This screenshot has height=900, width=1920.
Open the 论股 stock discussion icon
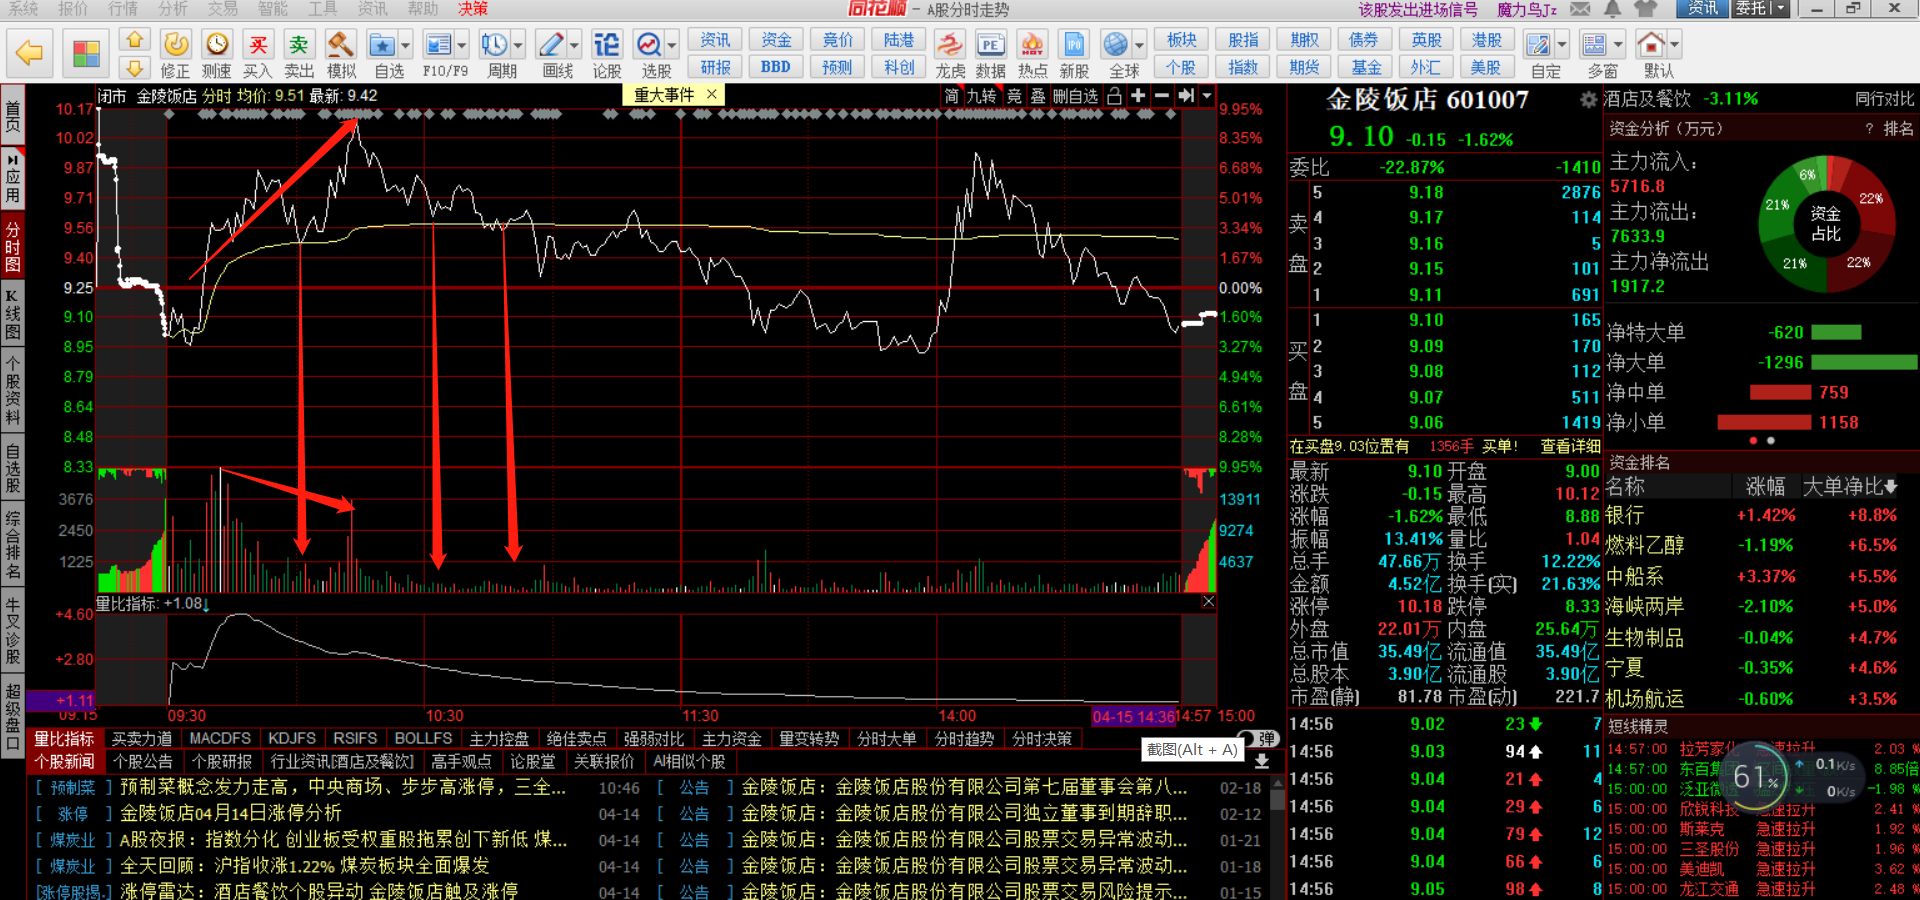(x=607, y=45)
